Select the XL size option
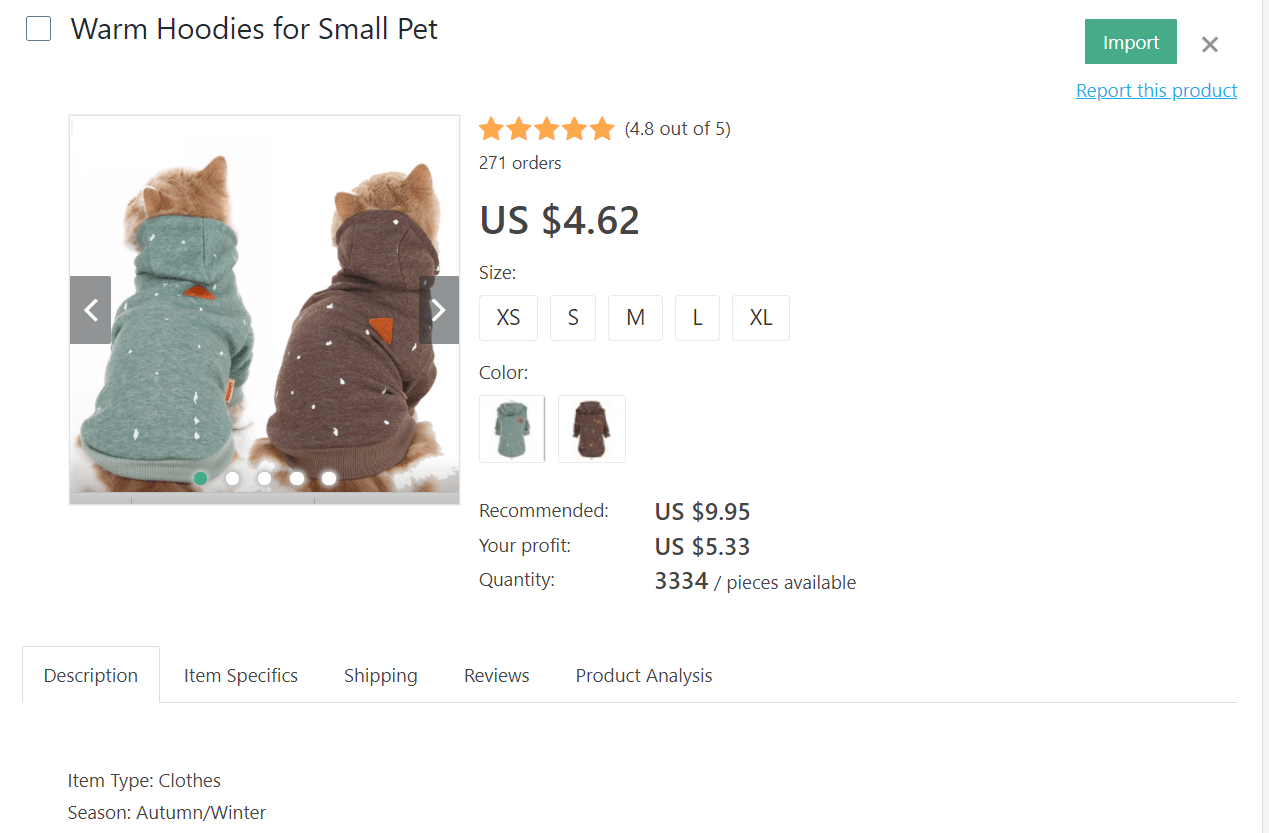 [760, 317]
